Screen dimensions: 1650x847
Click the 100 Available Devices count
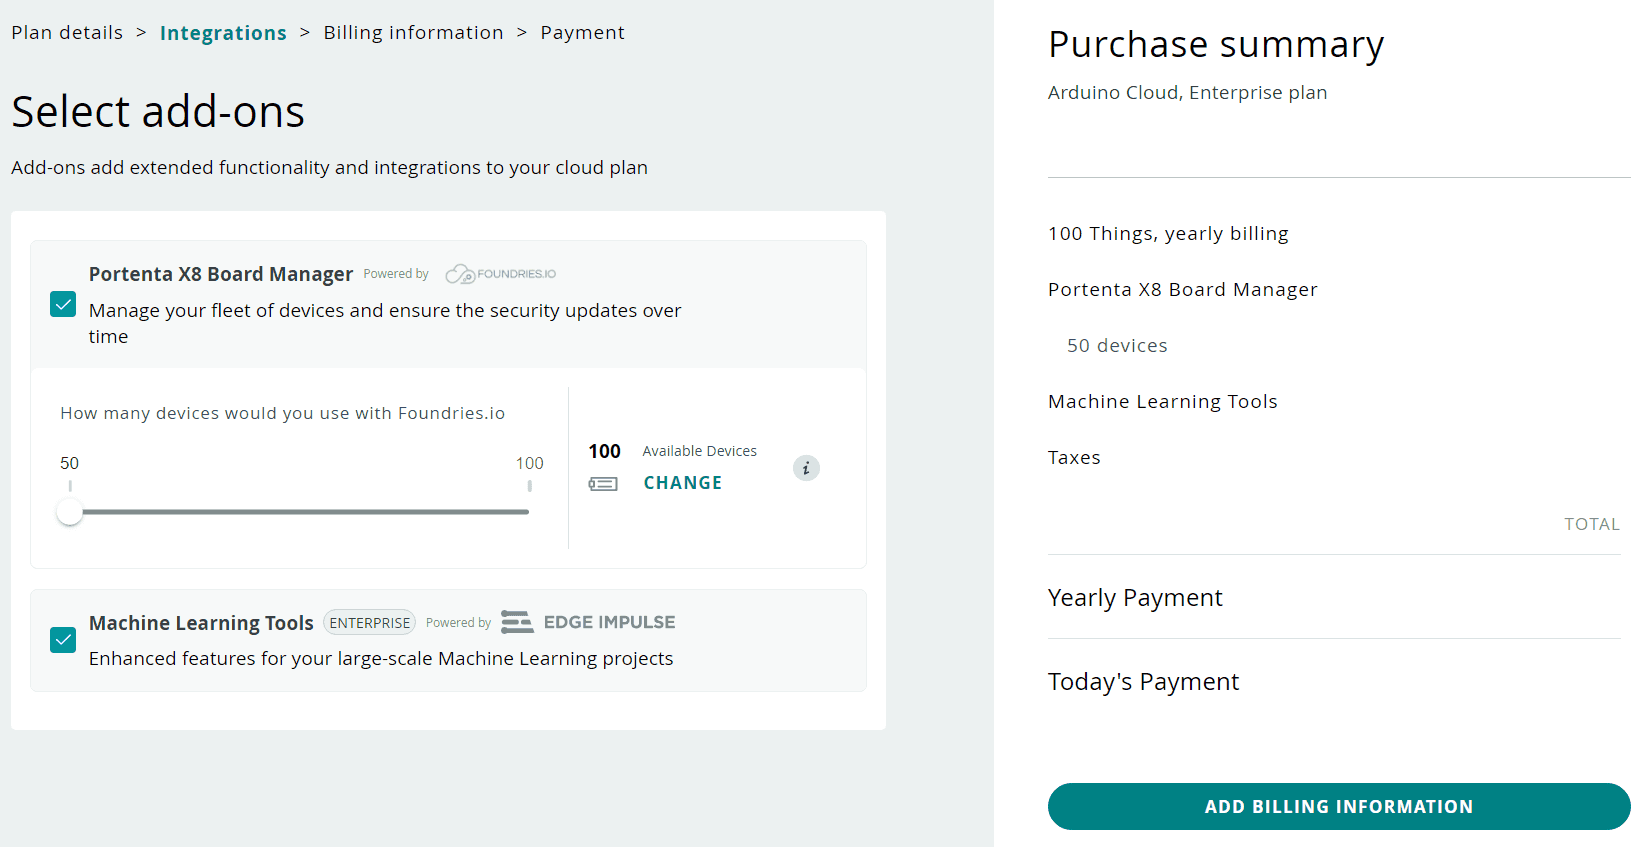pos(604,451)
